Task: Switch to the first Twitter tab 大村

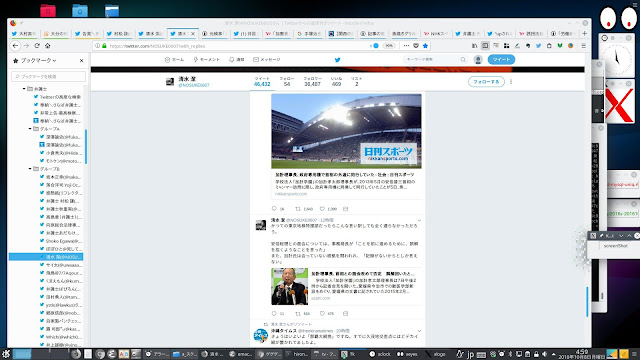Action: [x=24, y=33]
